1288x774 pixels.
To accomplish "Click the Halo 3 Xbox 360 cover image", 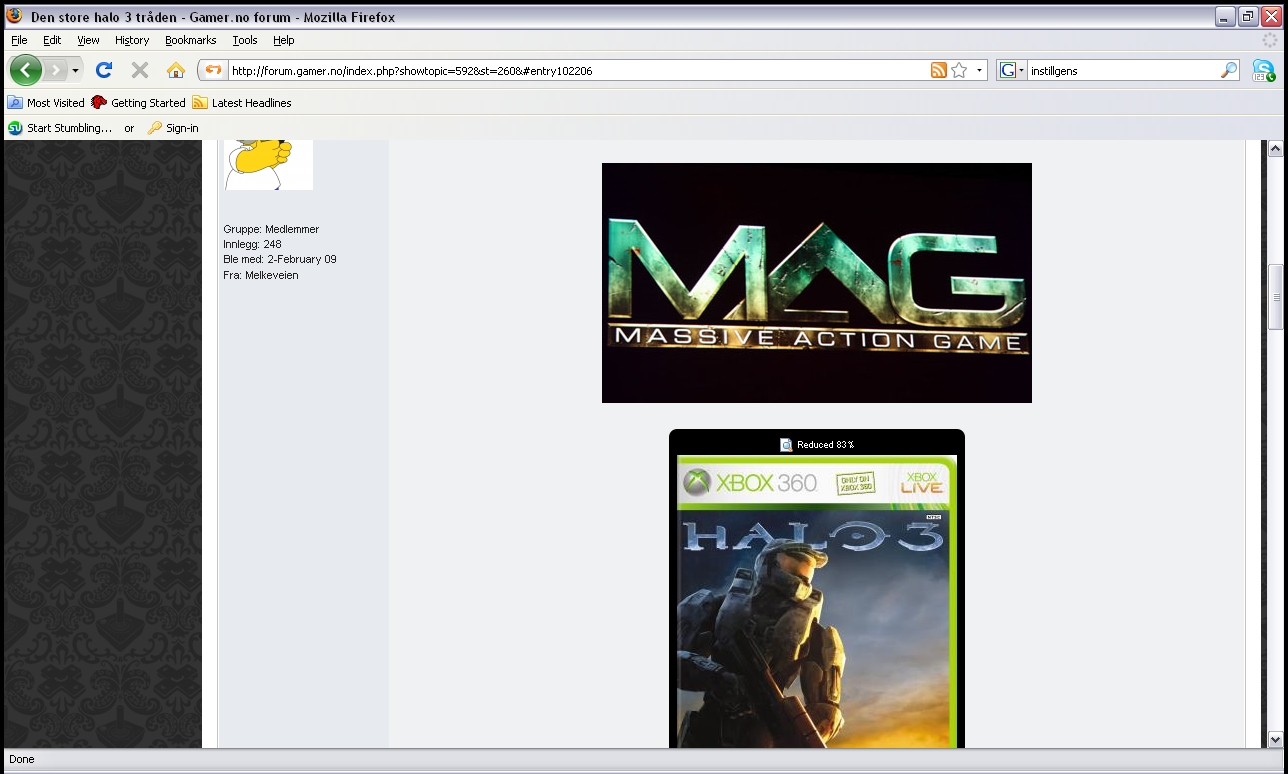I will point(817,602).
